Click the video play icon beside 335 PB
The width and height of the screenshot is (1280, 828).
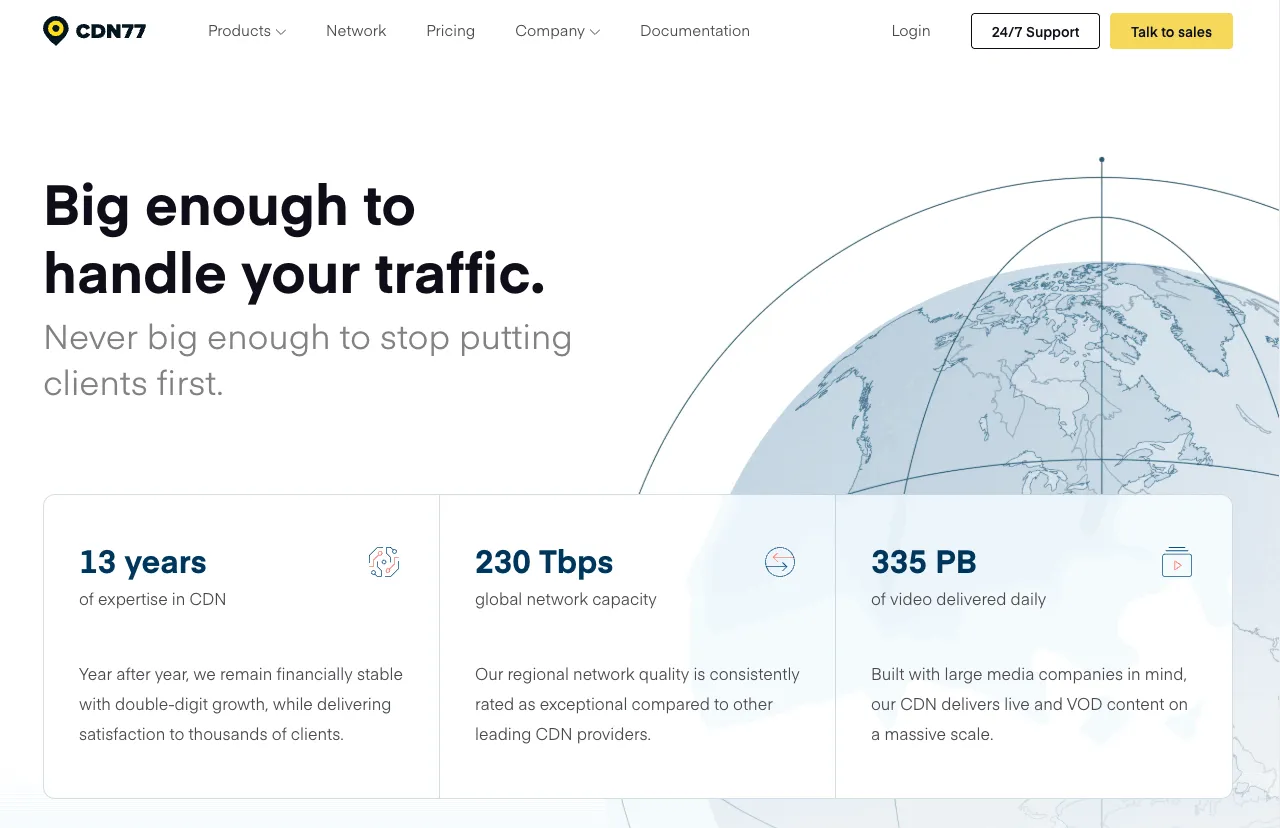click(x=1177, y=562)
